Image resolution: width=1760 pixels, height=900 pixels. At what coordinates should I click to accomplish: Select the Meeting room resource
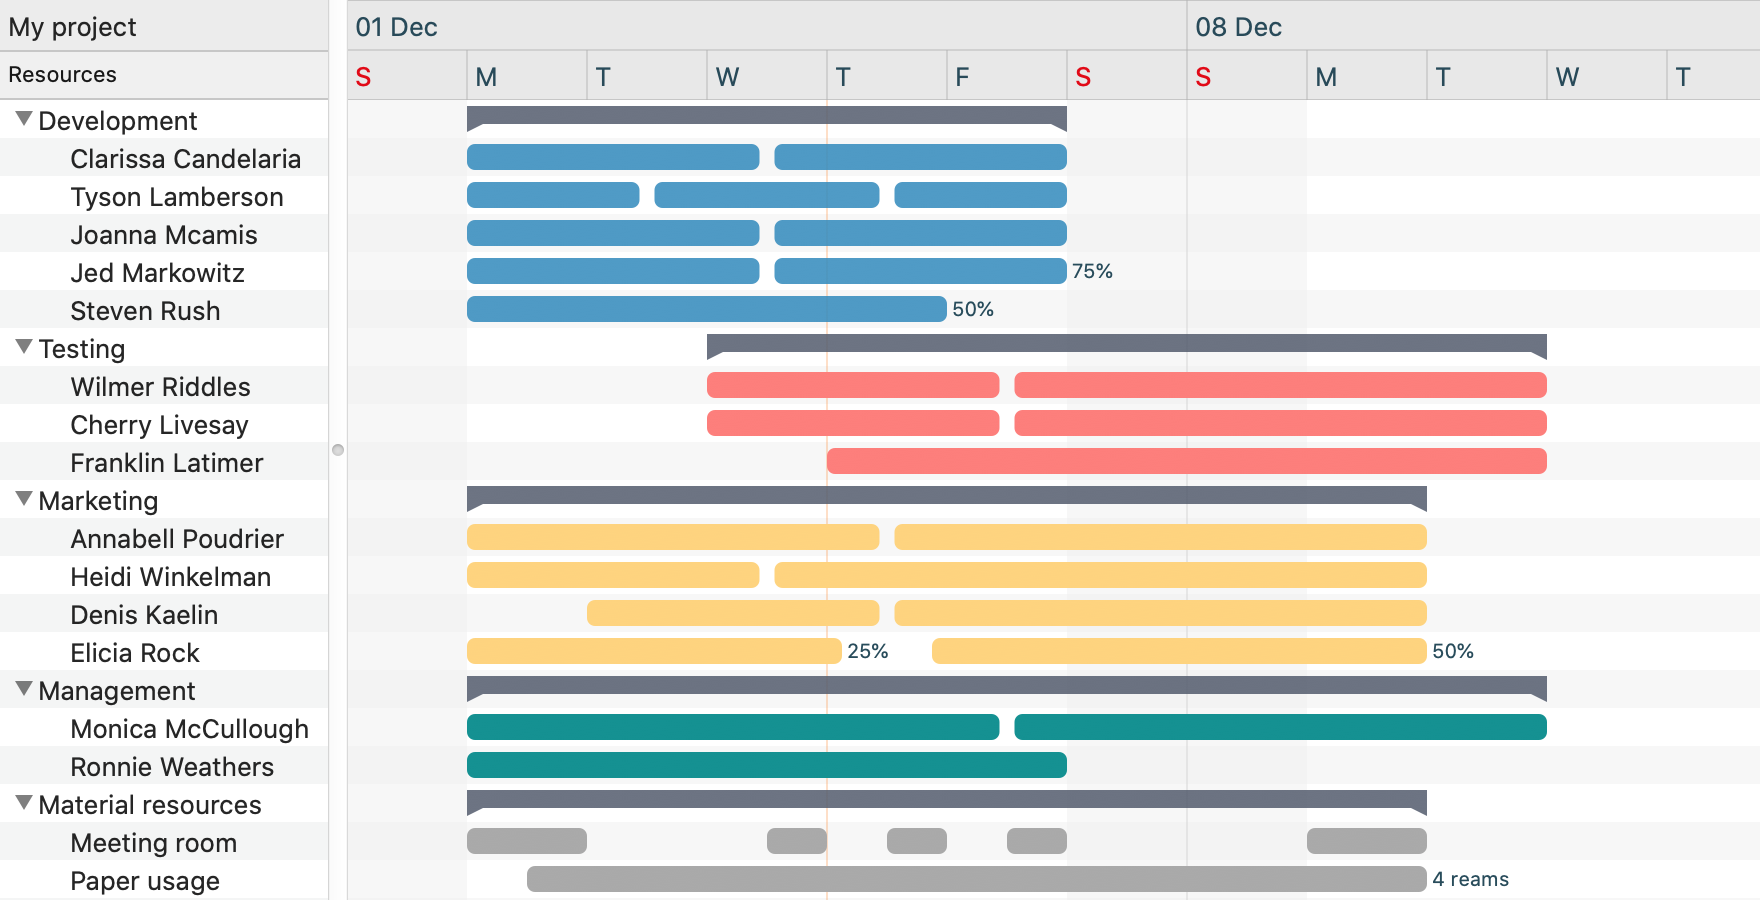[153, 843]
